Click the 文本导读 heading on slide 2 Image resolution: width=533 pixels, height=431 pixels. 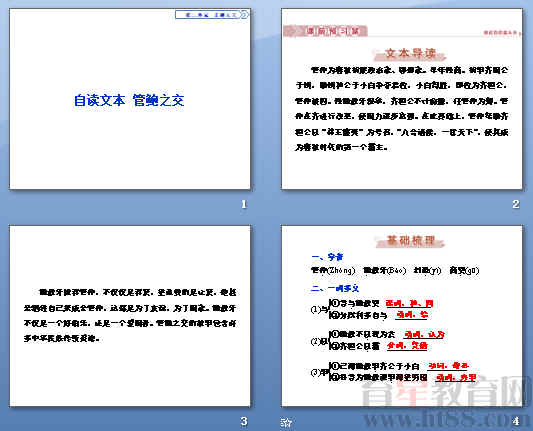pyautogui.click(x=410, y=53)
